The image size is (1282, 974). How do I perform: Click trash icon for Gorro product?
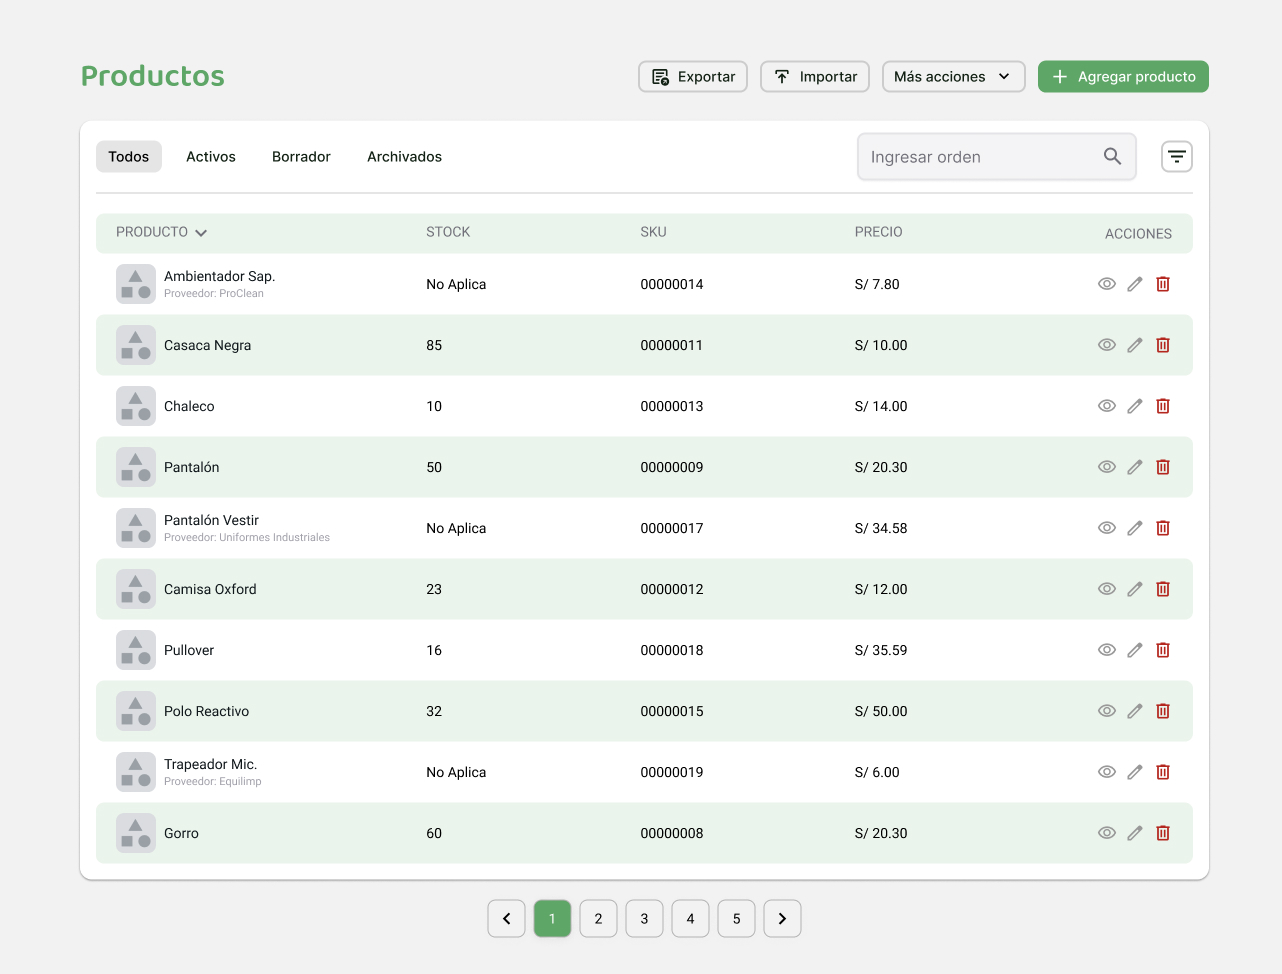coord(1163,833)
